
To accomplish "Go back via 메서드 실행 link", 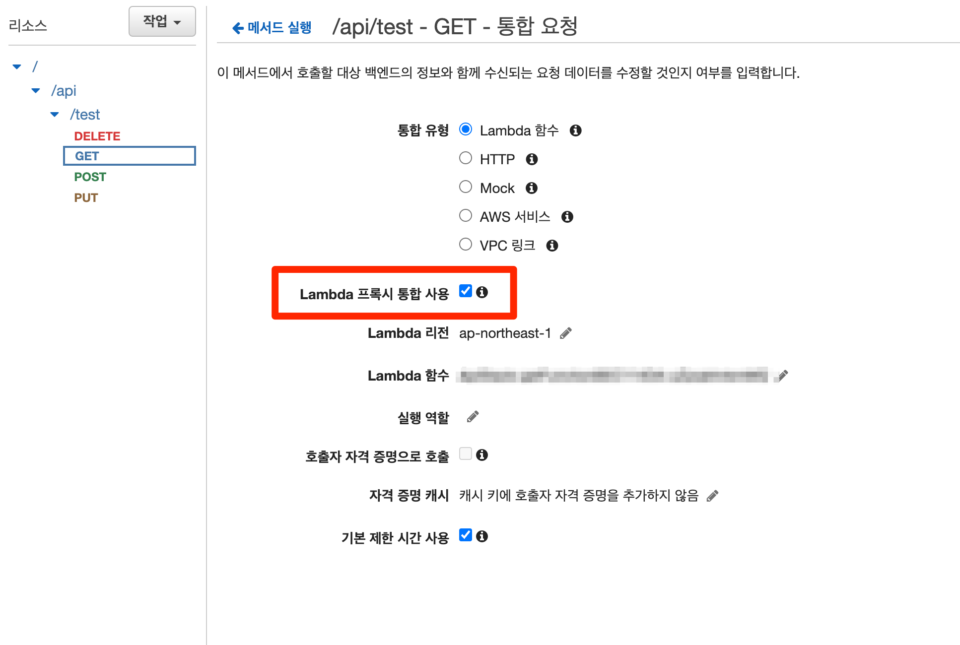I will (x=272, y=28).
